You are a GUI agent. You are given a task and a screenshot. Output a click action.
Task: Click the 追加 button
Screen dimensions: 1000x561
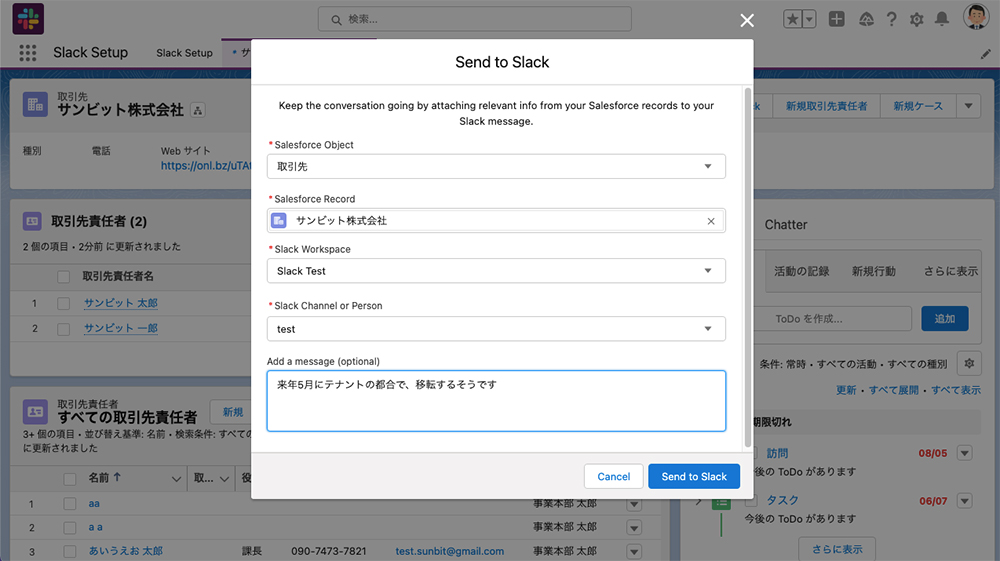(945, 319)
